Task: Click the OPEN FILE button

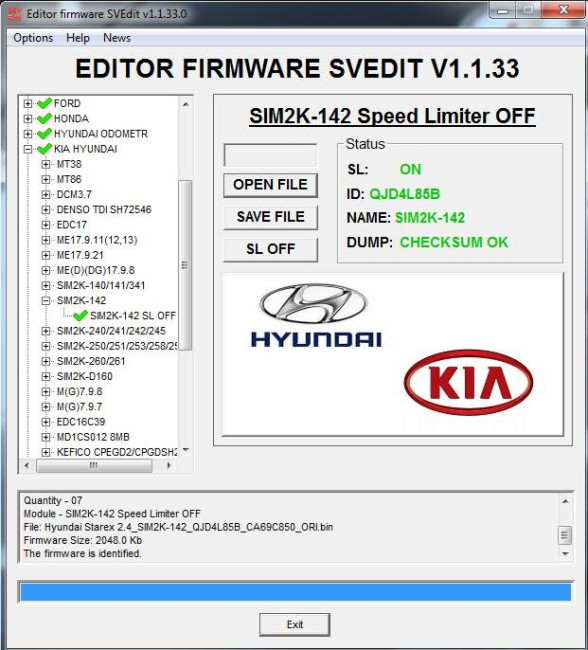Action: point(270,185)
